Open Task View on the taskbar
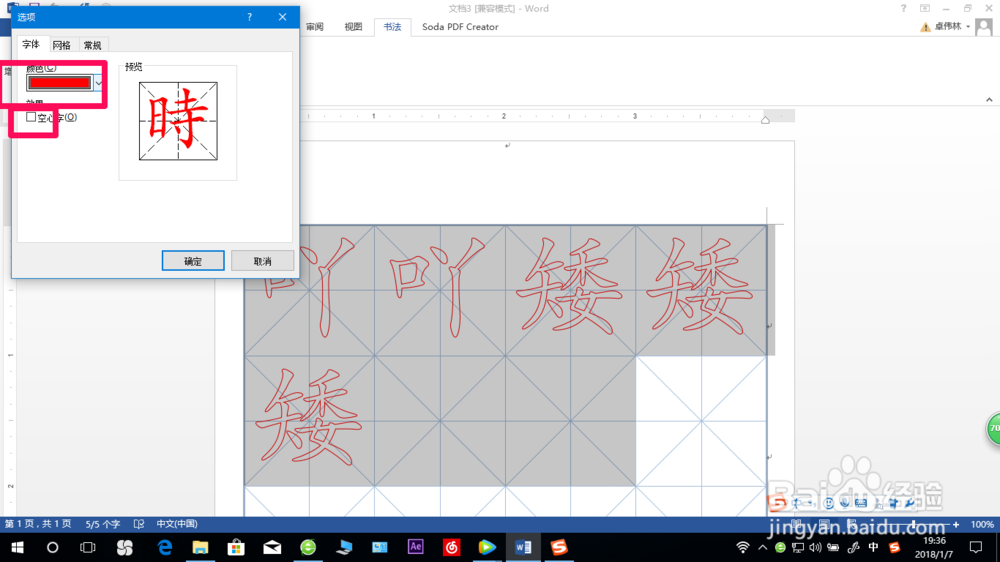Screen dimensions: 1000x562 [87, 547]
